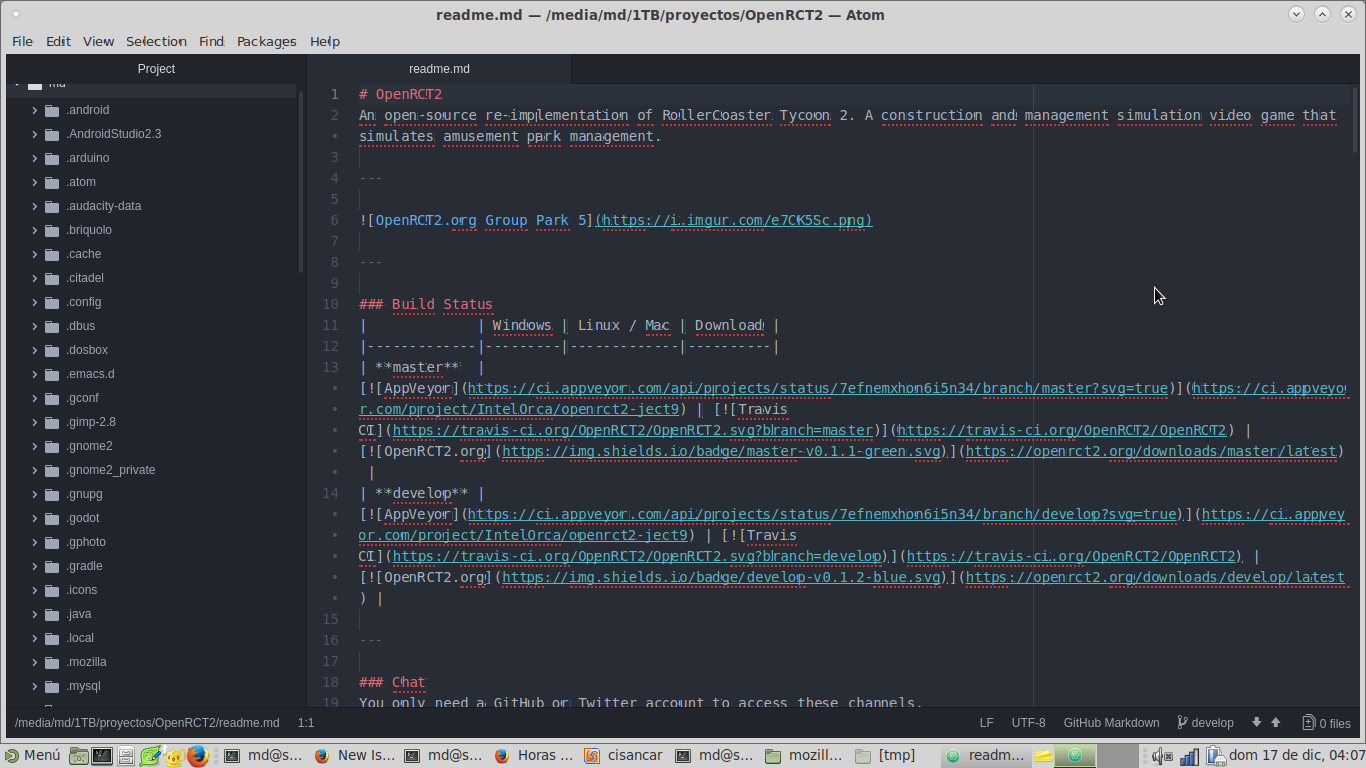Open the changed files icon showing 0 files
This screenshot has height=768, width=1366.
click(x=1308, y=723)
